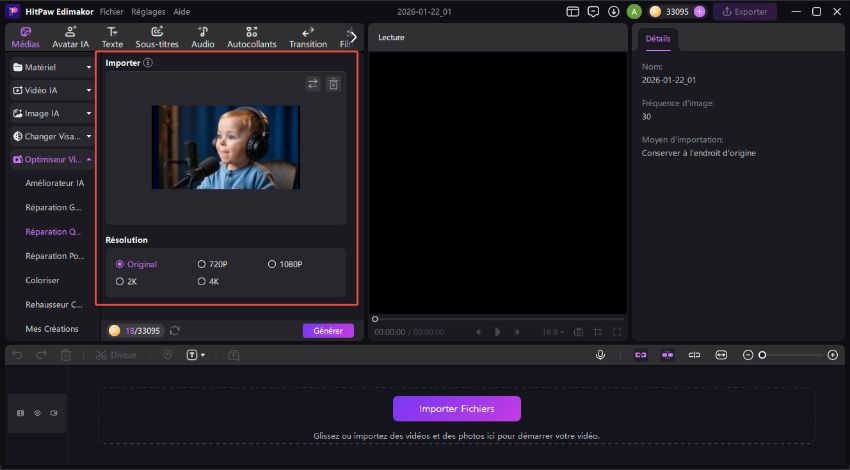Zoom in the timeline with plus
850x470 pixels.
click(x=833, y=355)
